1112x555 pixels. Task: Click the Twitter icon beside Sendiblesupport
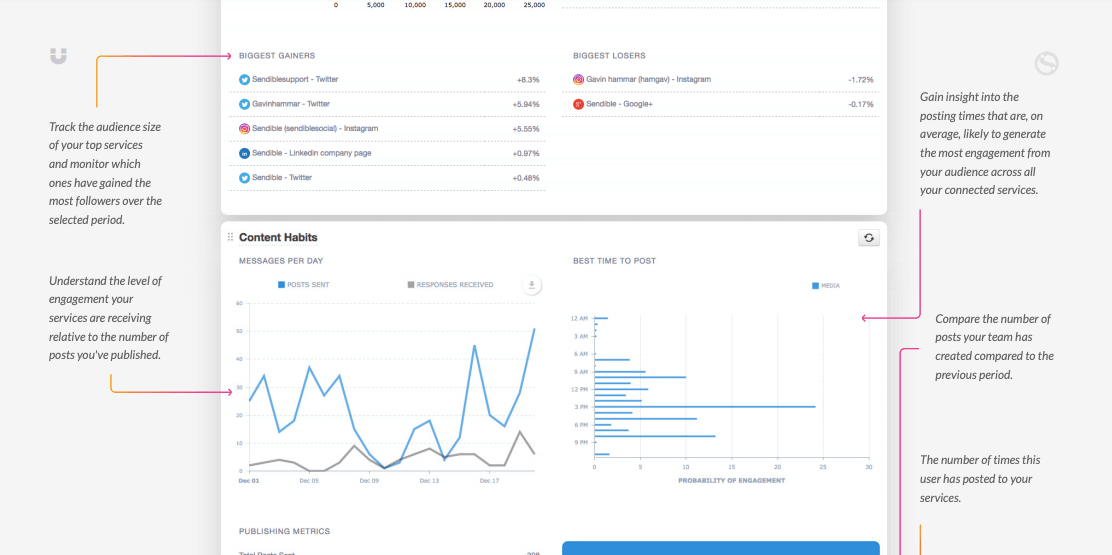245,79
